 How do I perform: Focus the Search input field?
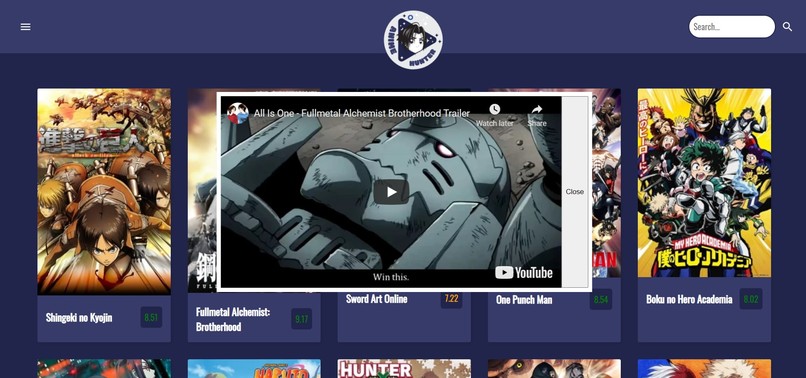tap(731, 27)
